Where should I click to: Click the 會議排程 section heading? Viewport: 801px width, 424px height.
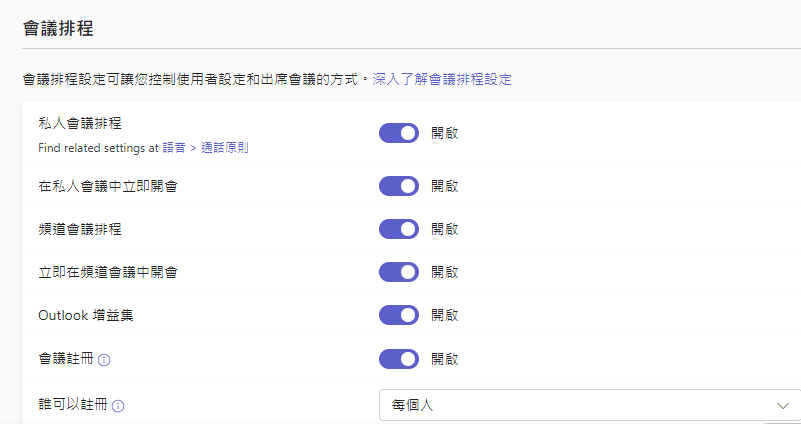pos(58,28)
